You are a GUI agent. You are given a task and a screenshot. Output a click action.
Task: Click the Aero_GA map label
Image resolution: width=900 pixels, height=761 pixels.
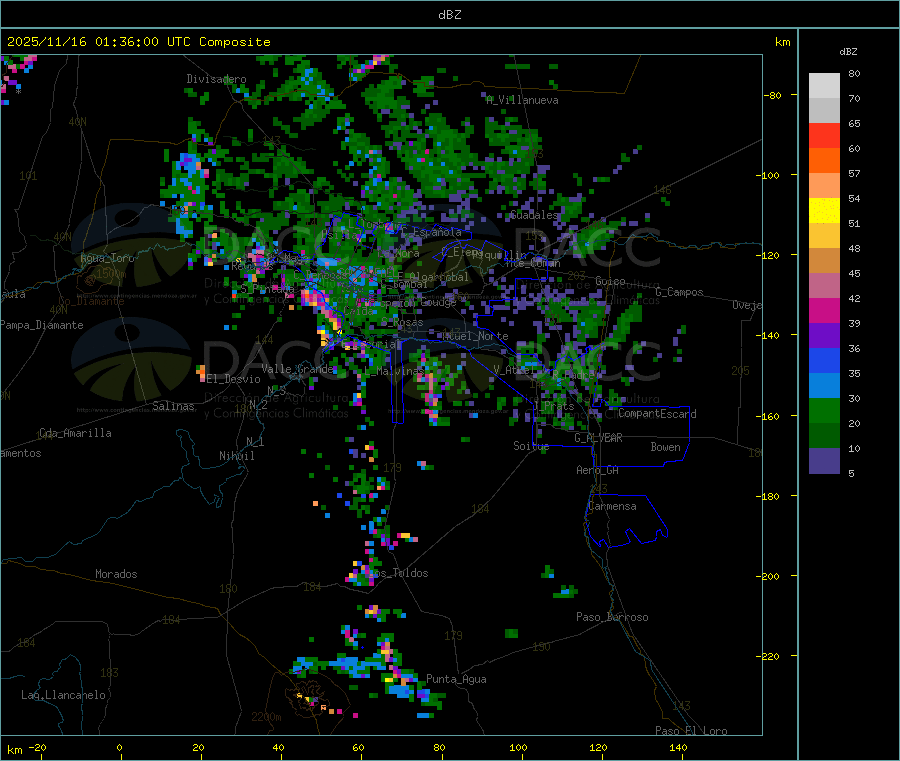(598, 470)
